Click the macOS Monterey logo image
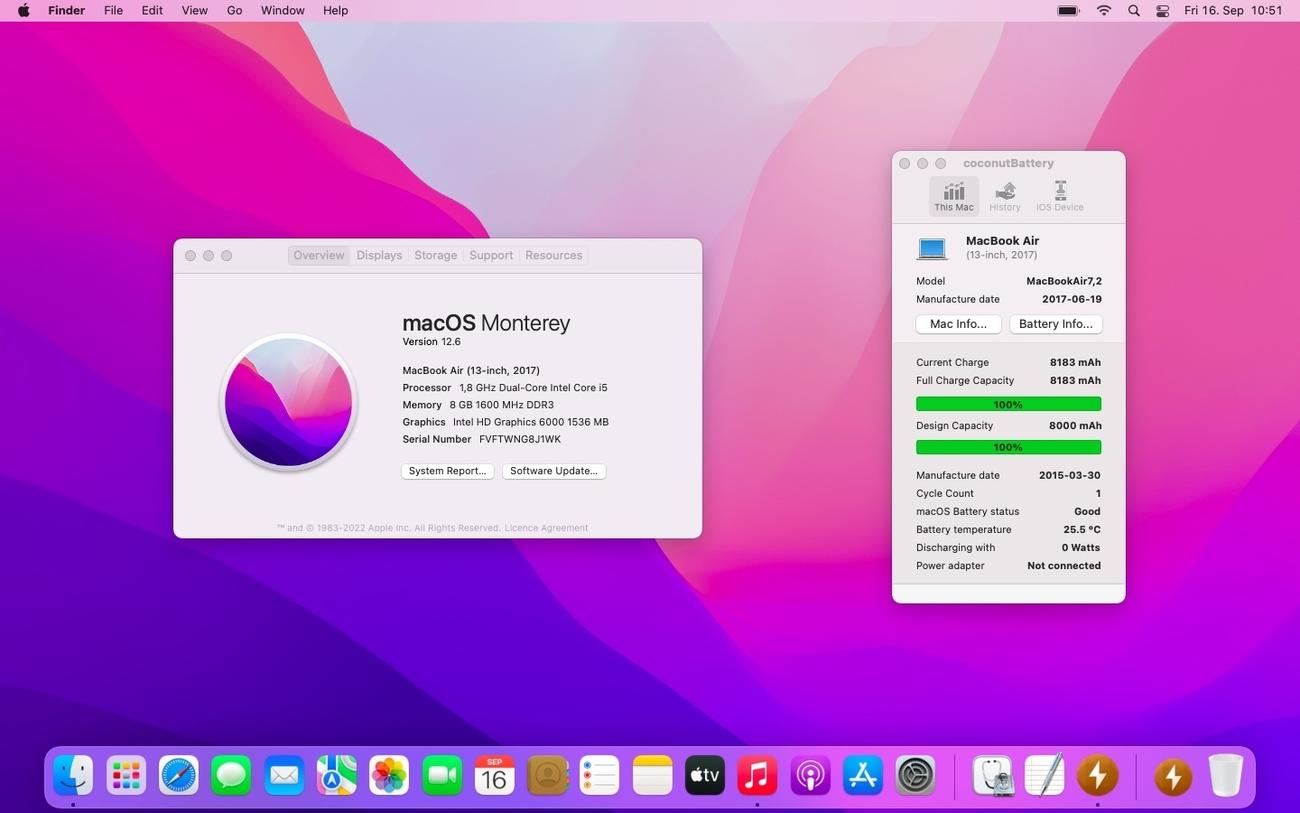 click(288, 402)
